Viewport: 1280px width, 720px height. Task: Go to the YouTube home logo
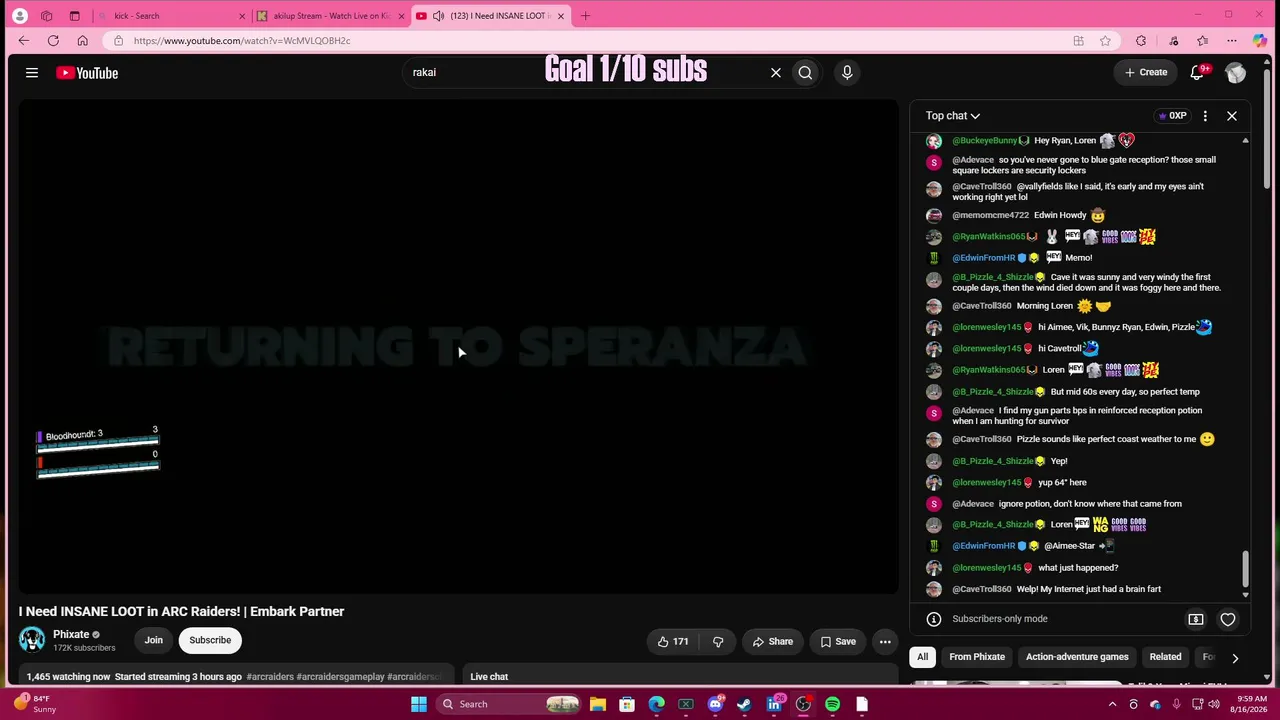tap(87, 73)
